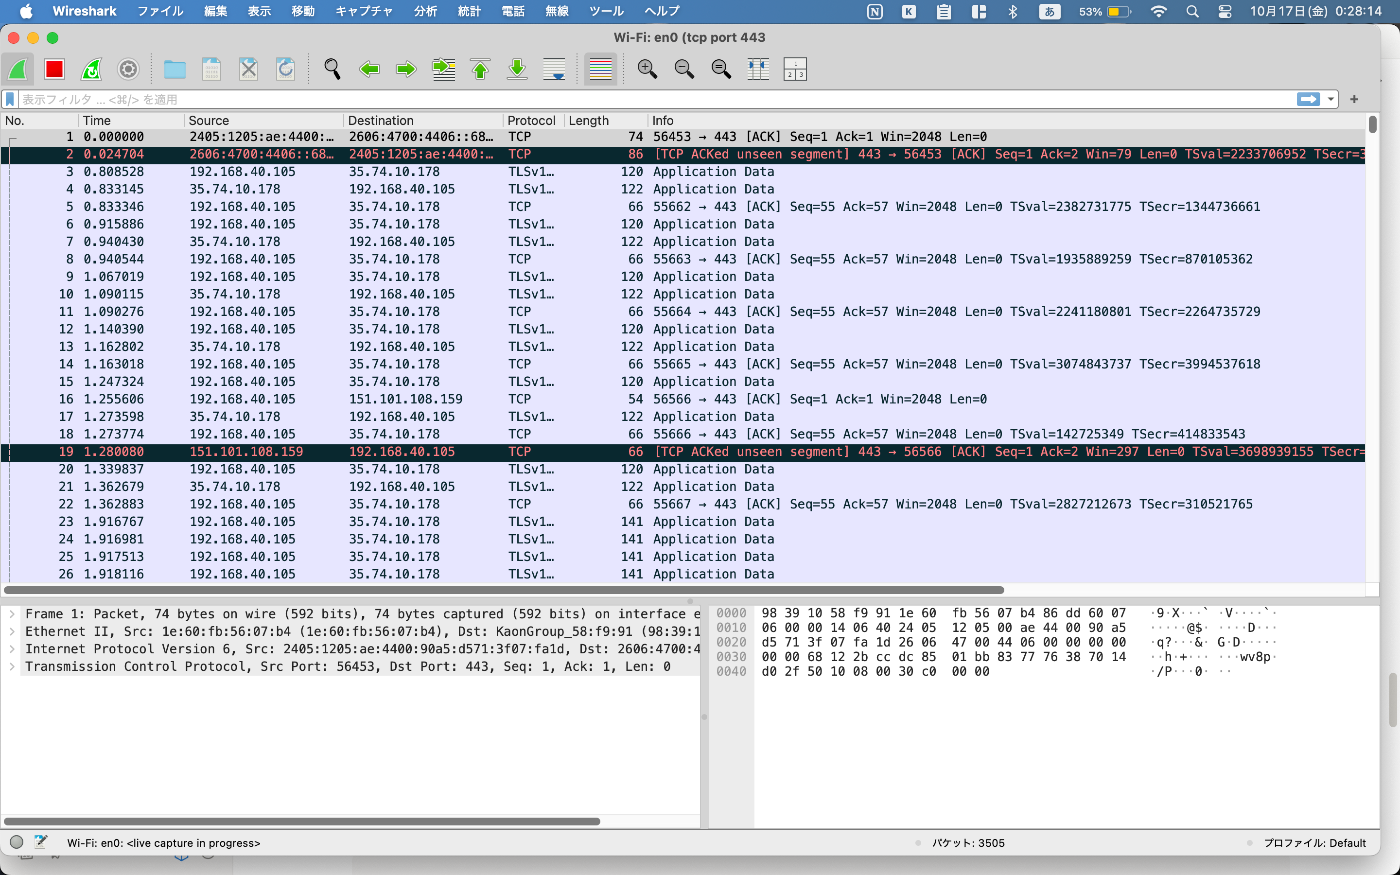Viewport: 1400px width, 875px height.
Task: Click the Find Packet magnifier icon
Action: pyautogui.click(x=332, y=69)
